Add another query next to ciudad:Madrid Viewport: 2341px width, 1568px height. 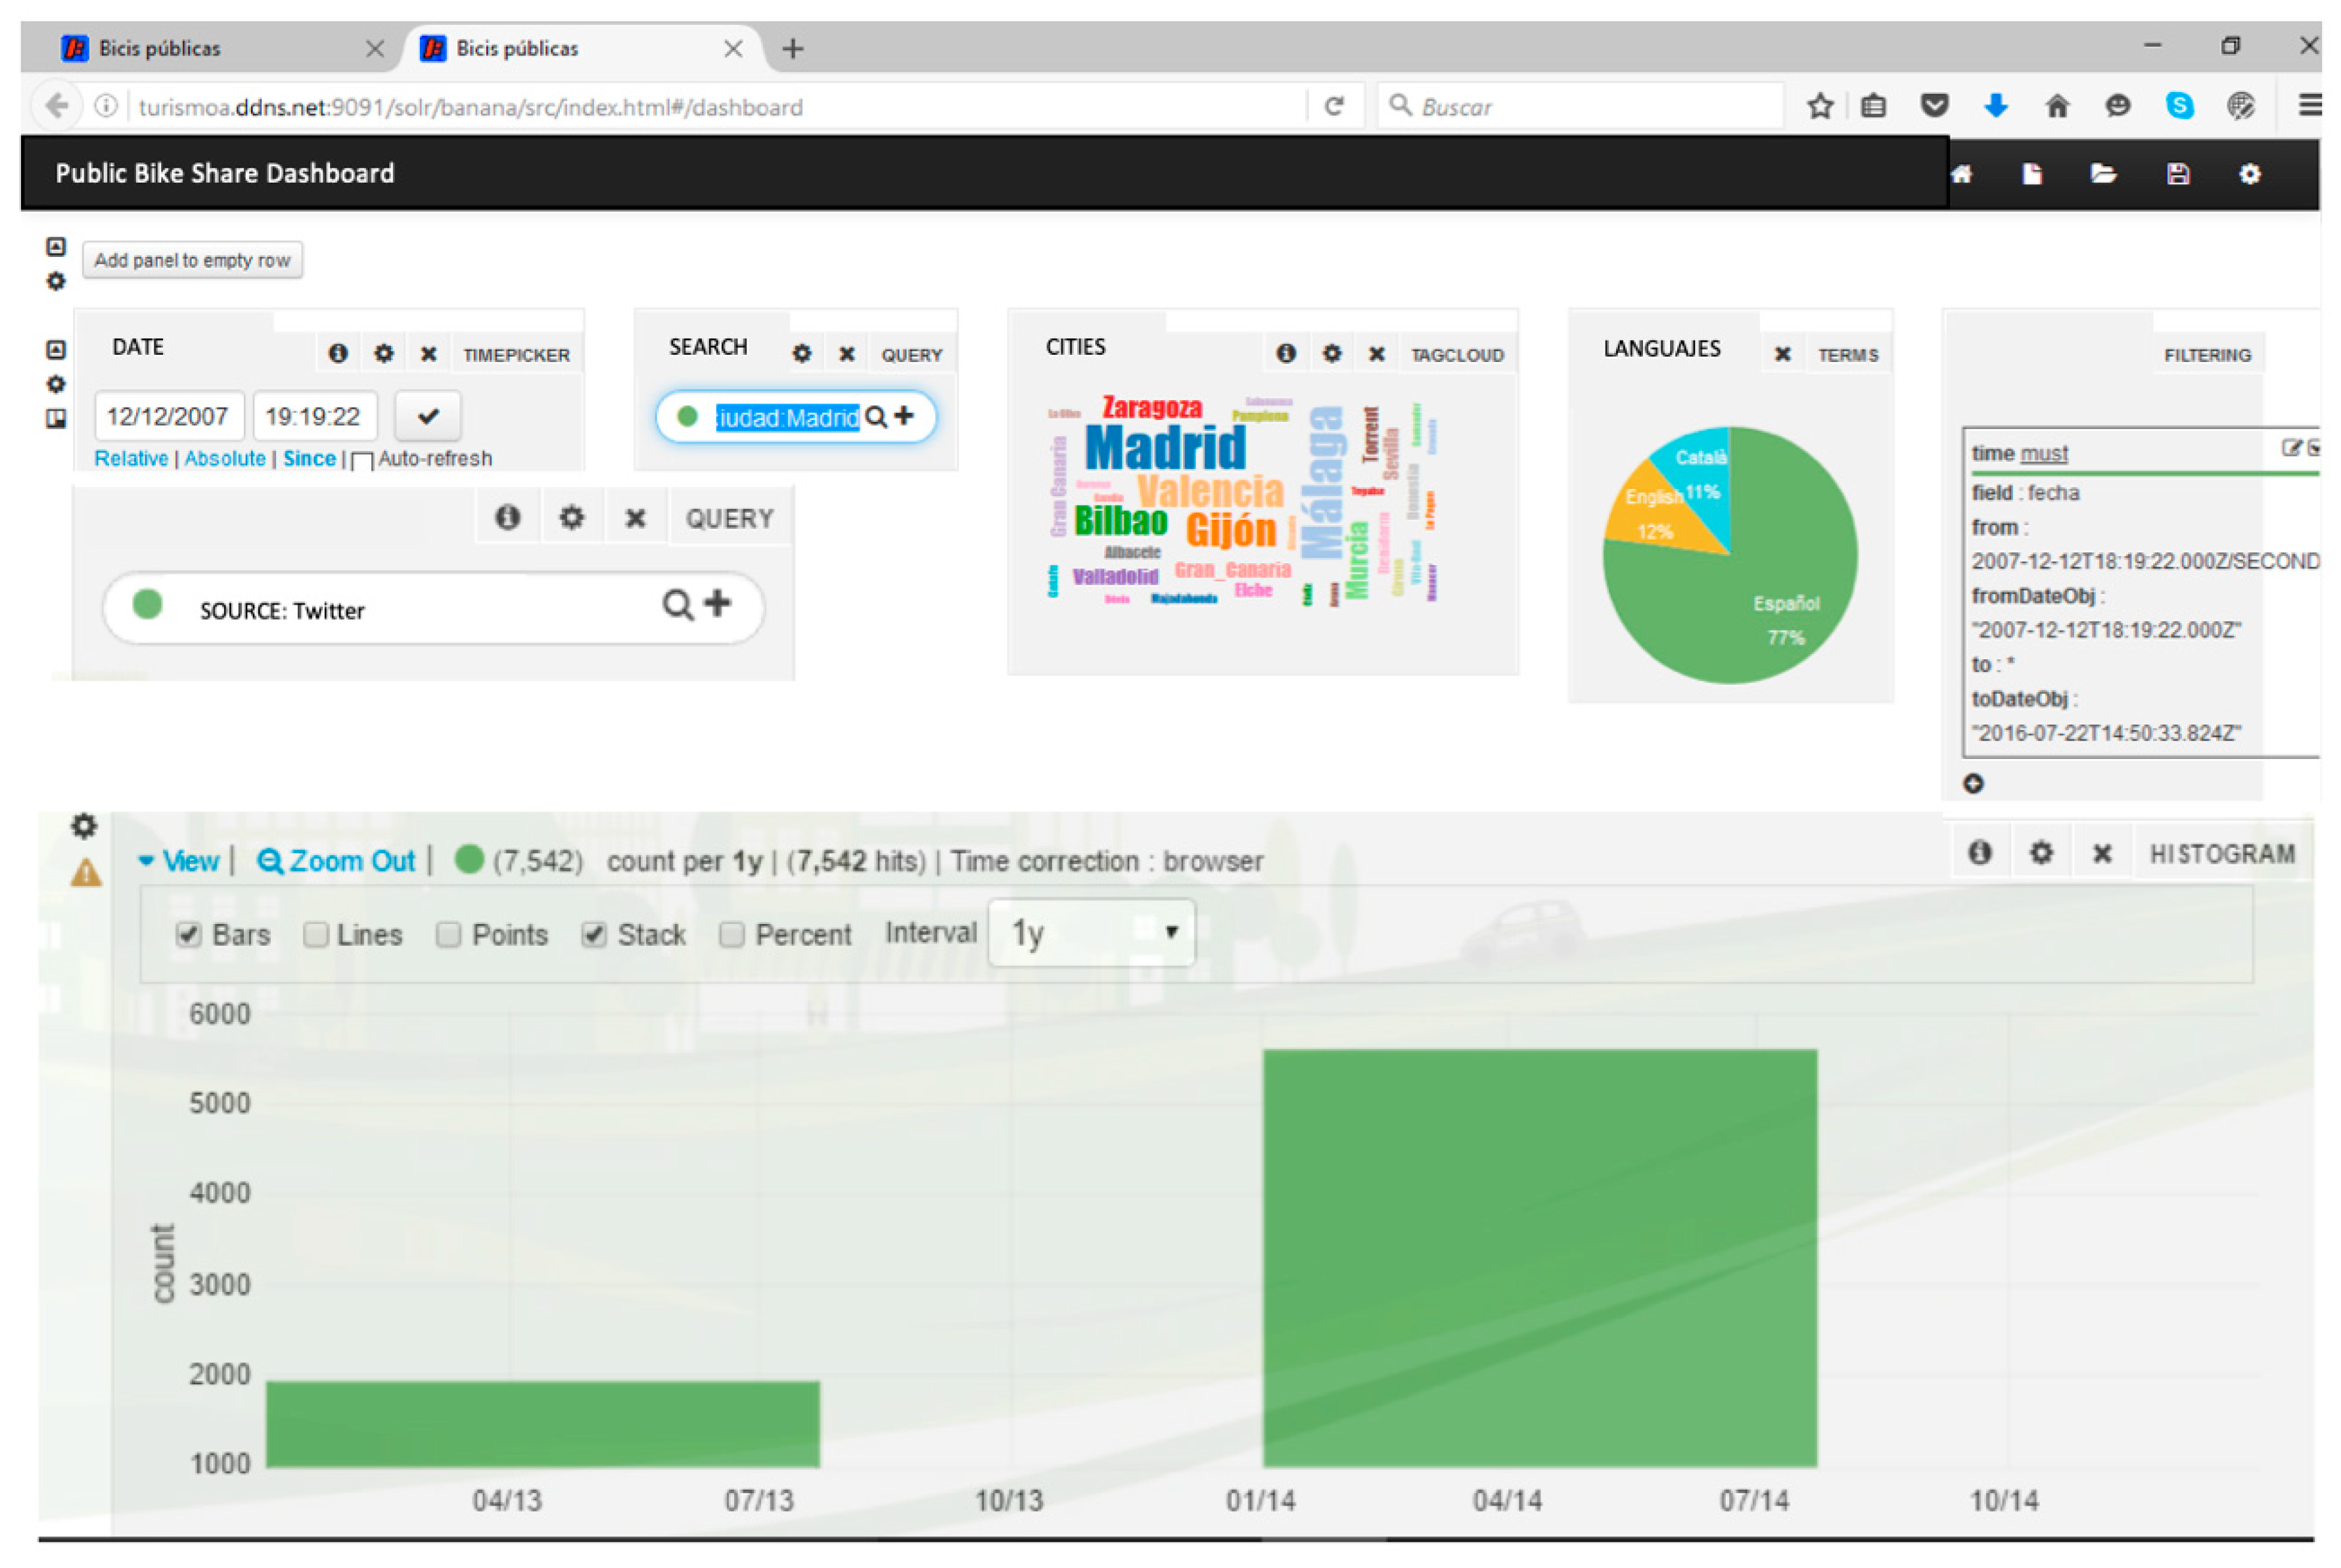(904, 415)
